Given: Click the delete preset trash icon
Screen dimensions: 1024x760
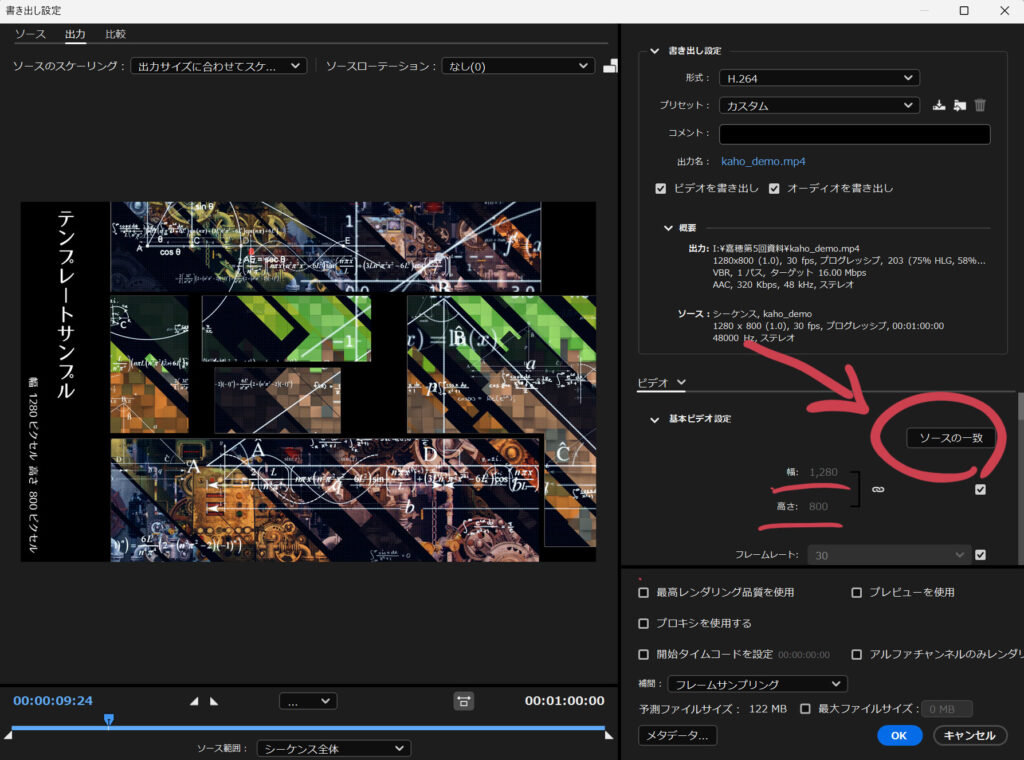Looking at the screenshot, I should point(978,104).
